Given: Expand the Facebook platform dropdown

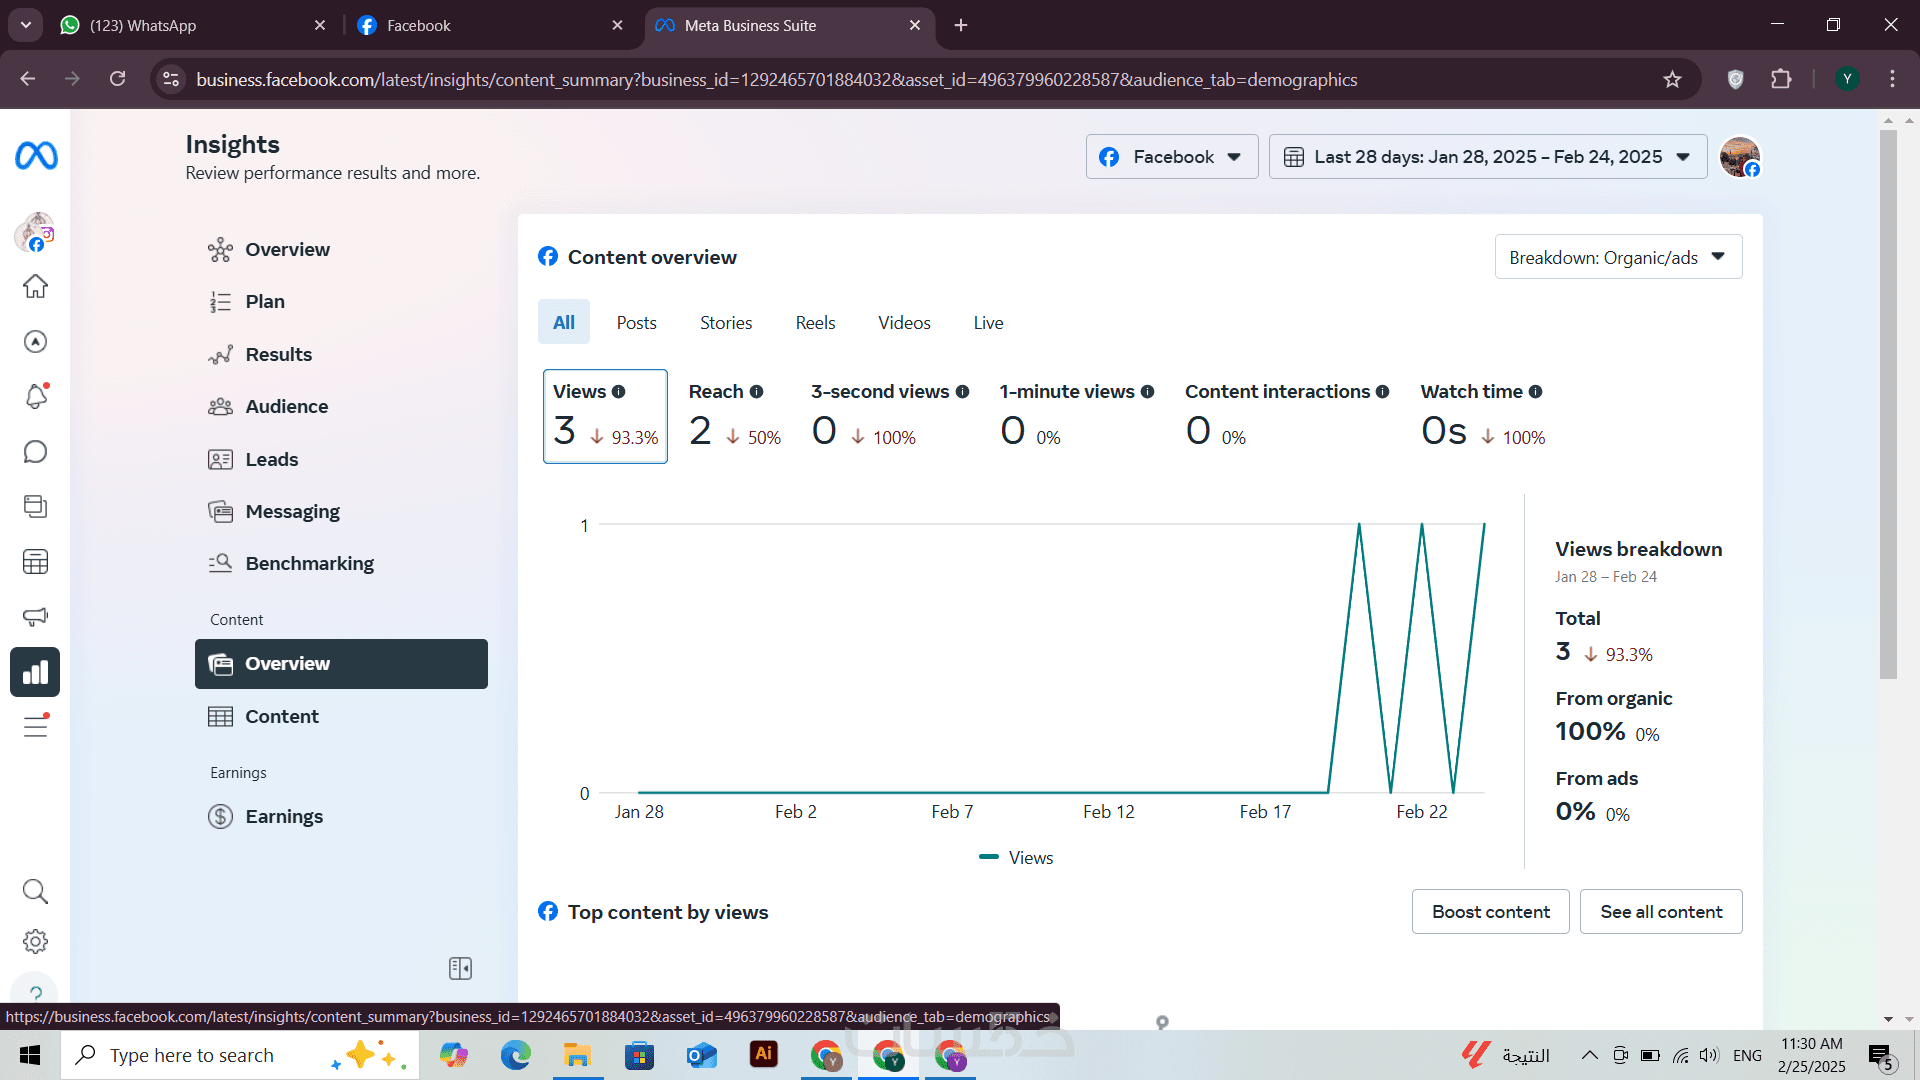Looking at the screenshot, I should 1171,157.
